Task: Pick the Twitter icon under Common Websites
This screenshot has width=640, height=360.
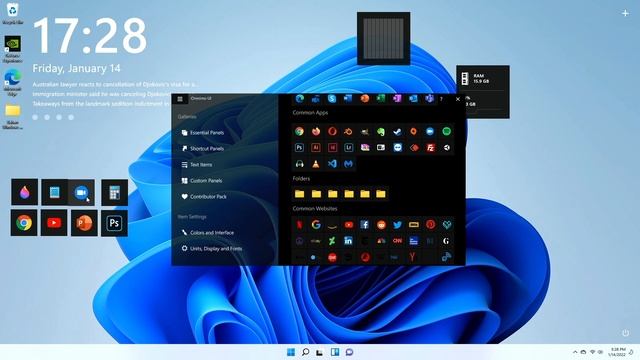Action: (x=397, y=224)
